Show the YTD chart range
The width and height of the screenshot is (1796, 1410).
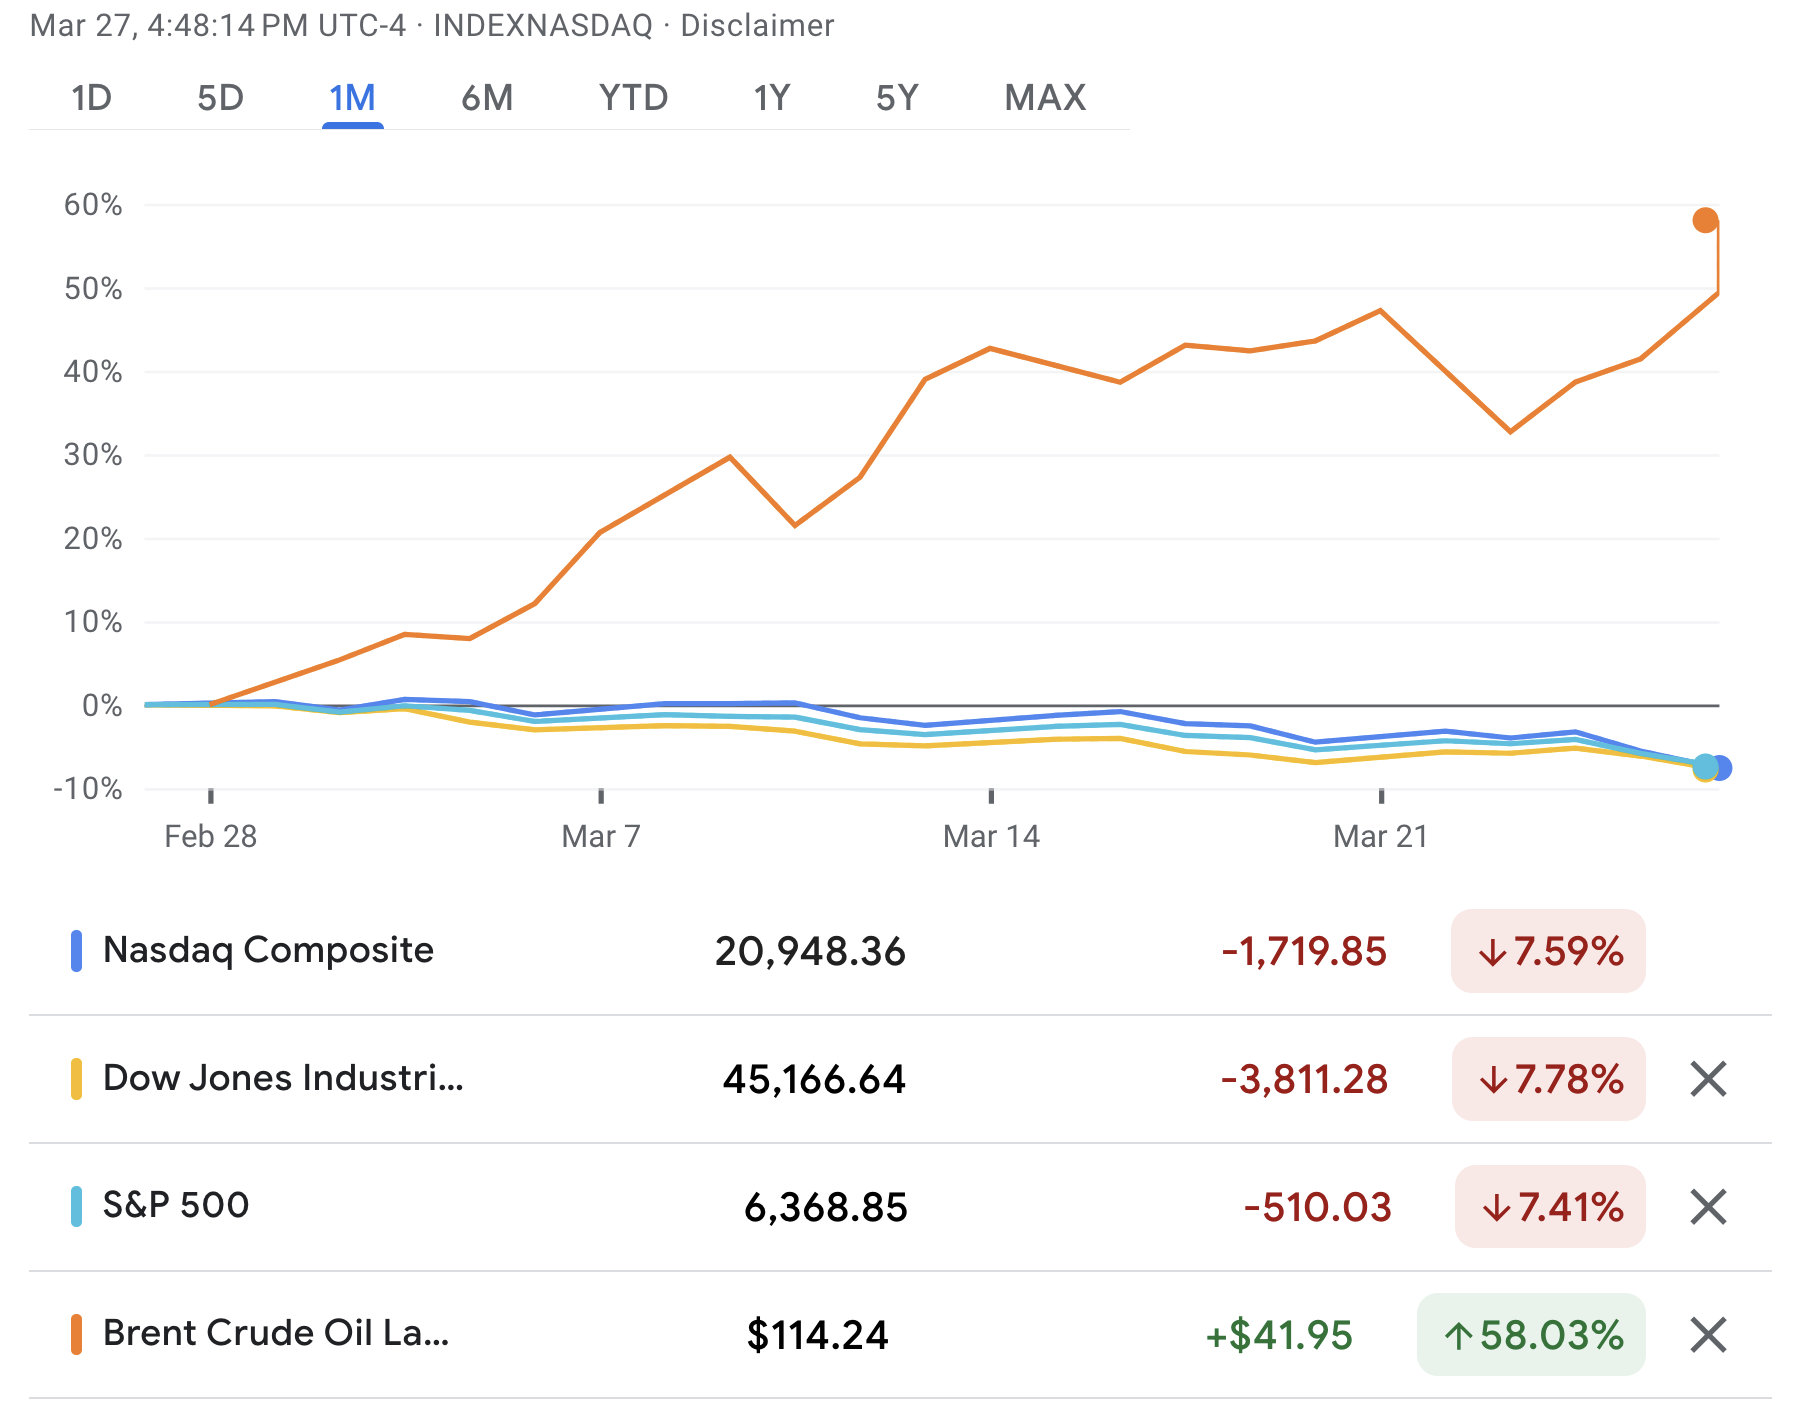pyautogui.click(x=633, y=98)
